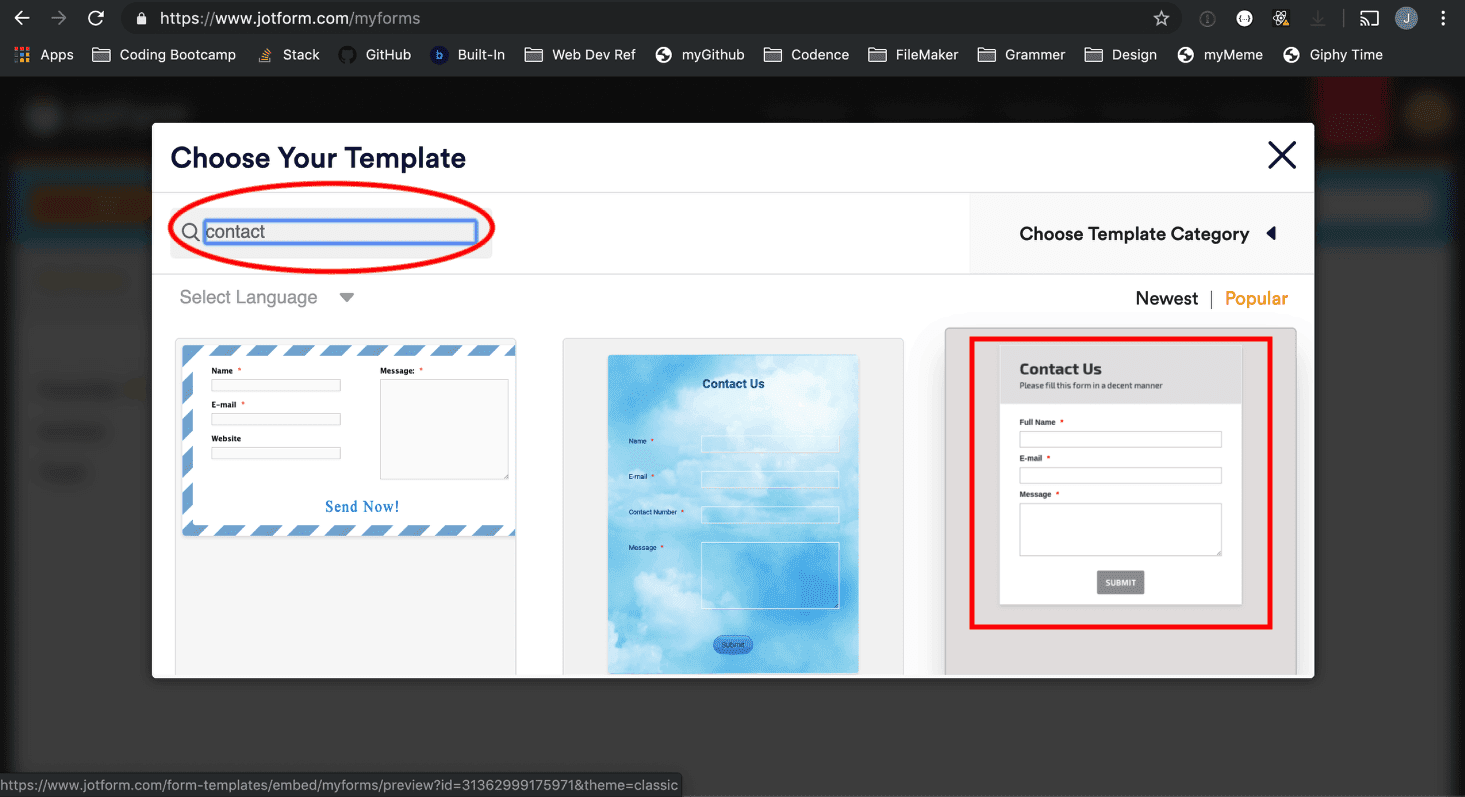1465x797 pixels.
Task: Click the Apps grid icon on bookmarks bar
Action: 21,54
